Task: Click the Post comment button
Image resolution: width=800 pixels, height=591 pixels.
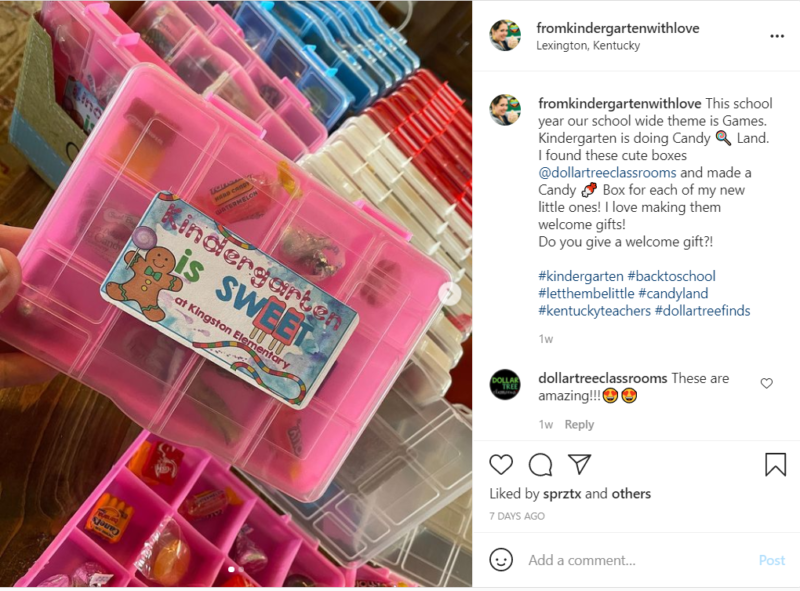Action: click(771, 560)
